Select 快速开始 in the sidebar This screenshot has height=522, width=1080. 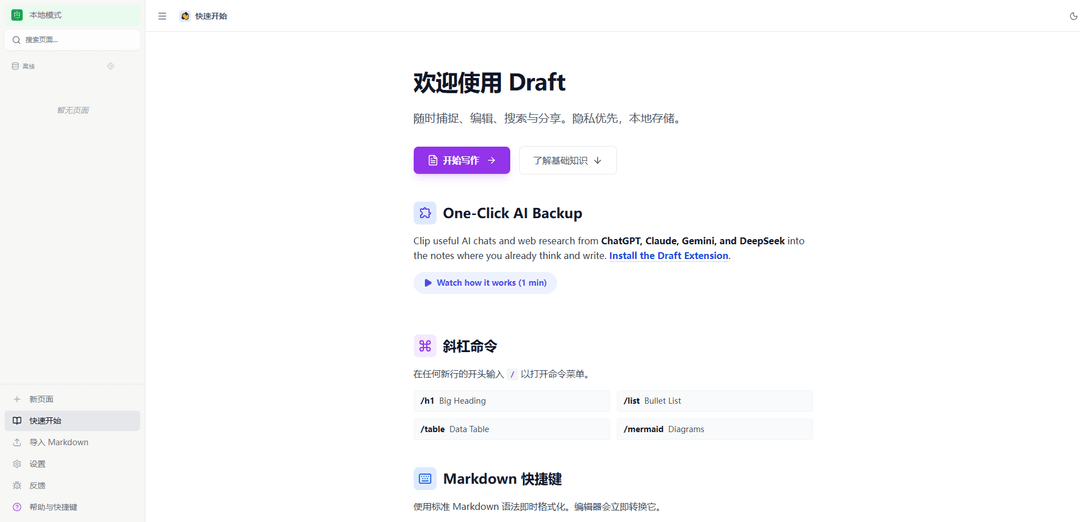[x=72, y=421]
